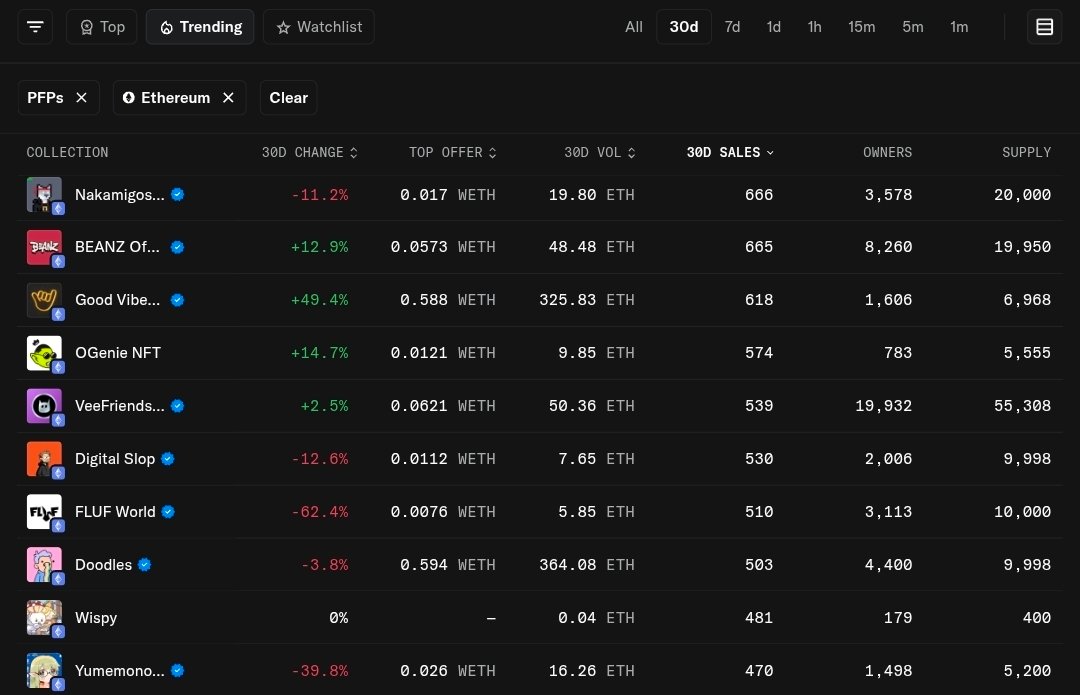This screenshot has width=1080, height=695.
Task: Open the OGenie NFT name link
Action: pos(118,353)
